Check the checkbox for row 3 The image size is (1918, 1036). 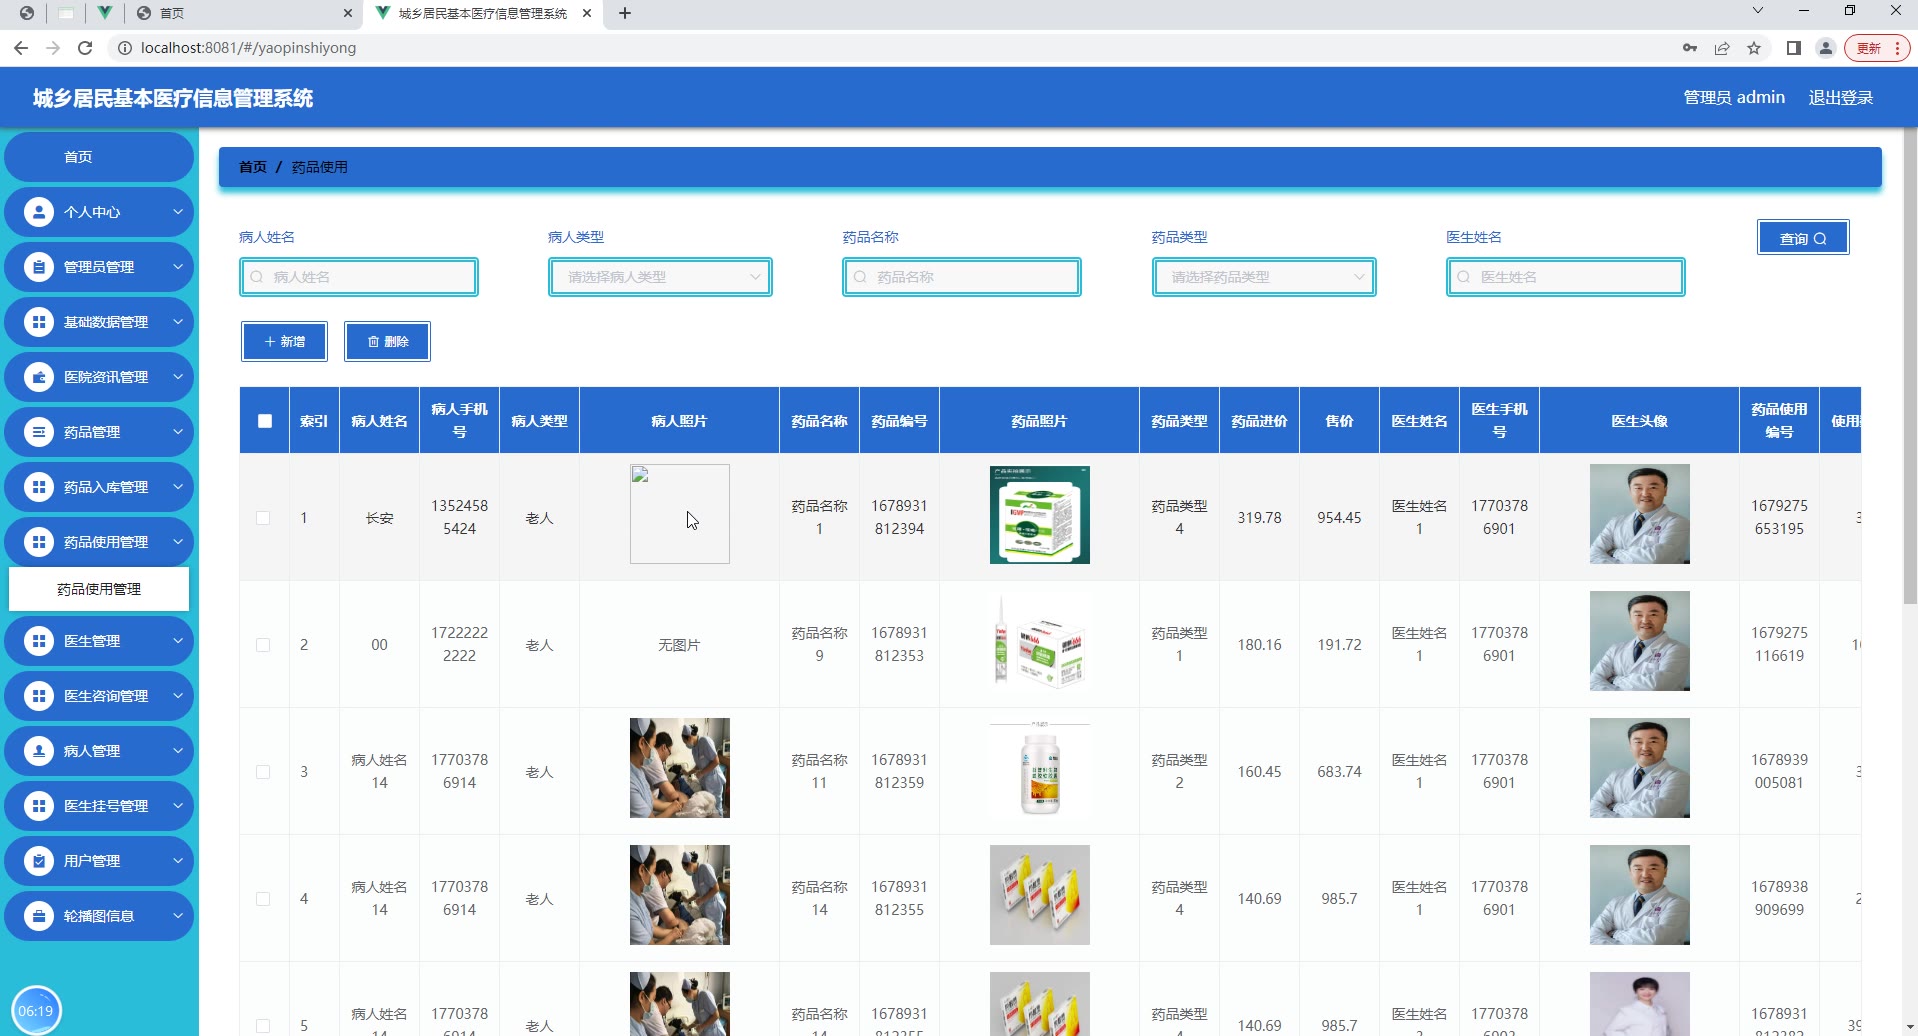263,772
